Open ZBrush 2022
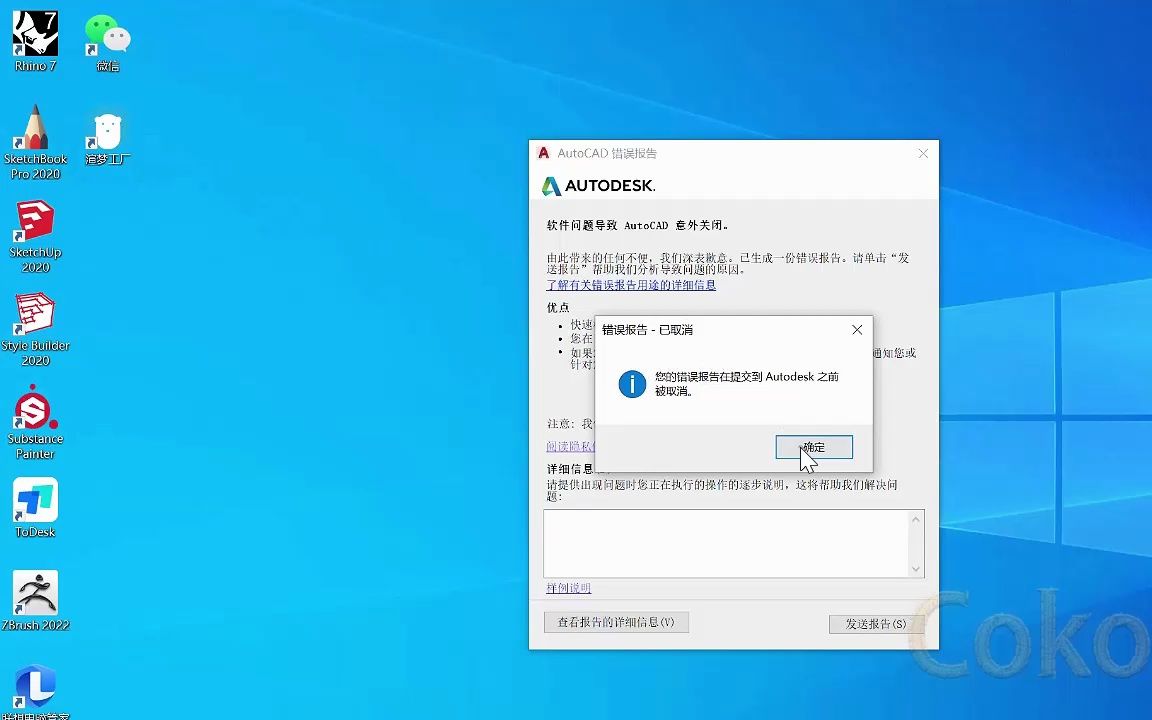The height and width of the screenshot is (720, 1152). [35, 588]
